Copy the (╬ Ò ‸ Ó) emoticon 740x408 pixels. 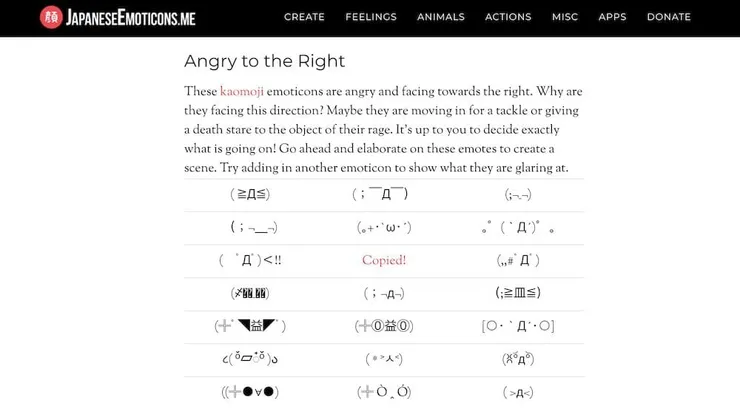coord(384,392)
